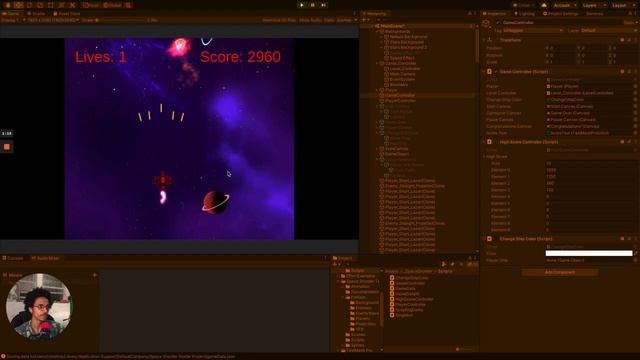Screen dimensions: 640x360
Task: Click the Mirror panel add button
Action: coord(94,275)
